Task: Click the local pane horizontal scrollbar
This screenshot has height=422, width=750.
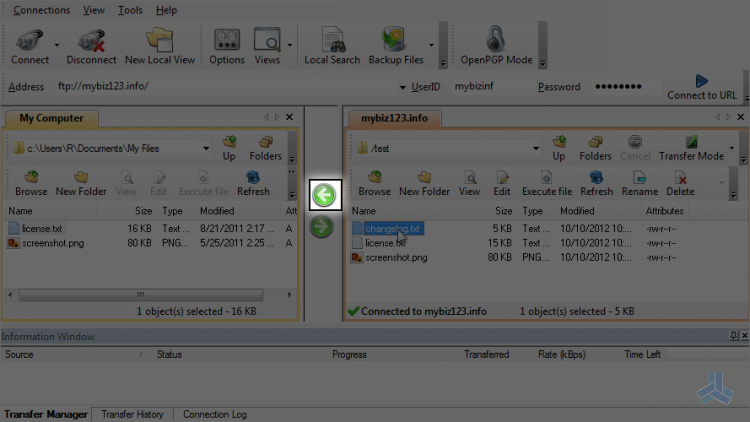Action: click(141, 295)
